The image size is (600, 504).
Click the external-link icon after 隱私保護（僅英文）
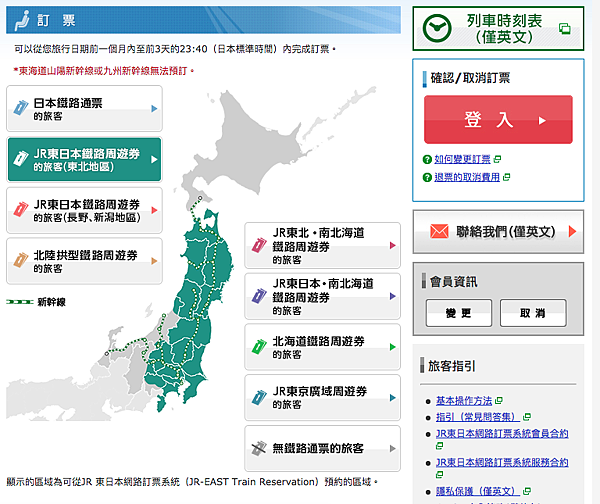point(527,491)
